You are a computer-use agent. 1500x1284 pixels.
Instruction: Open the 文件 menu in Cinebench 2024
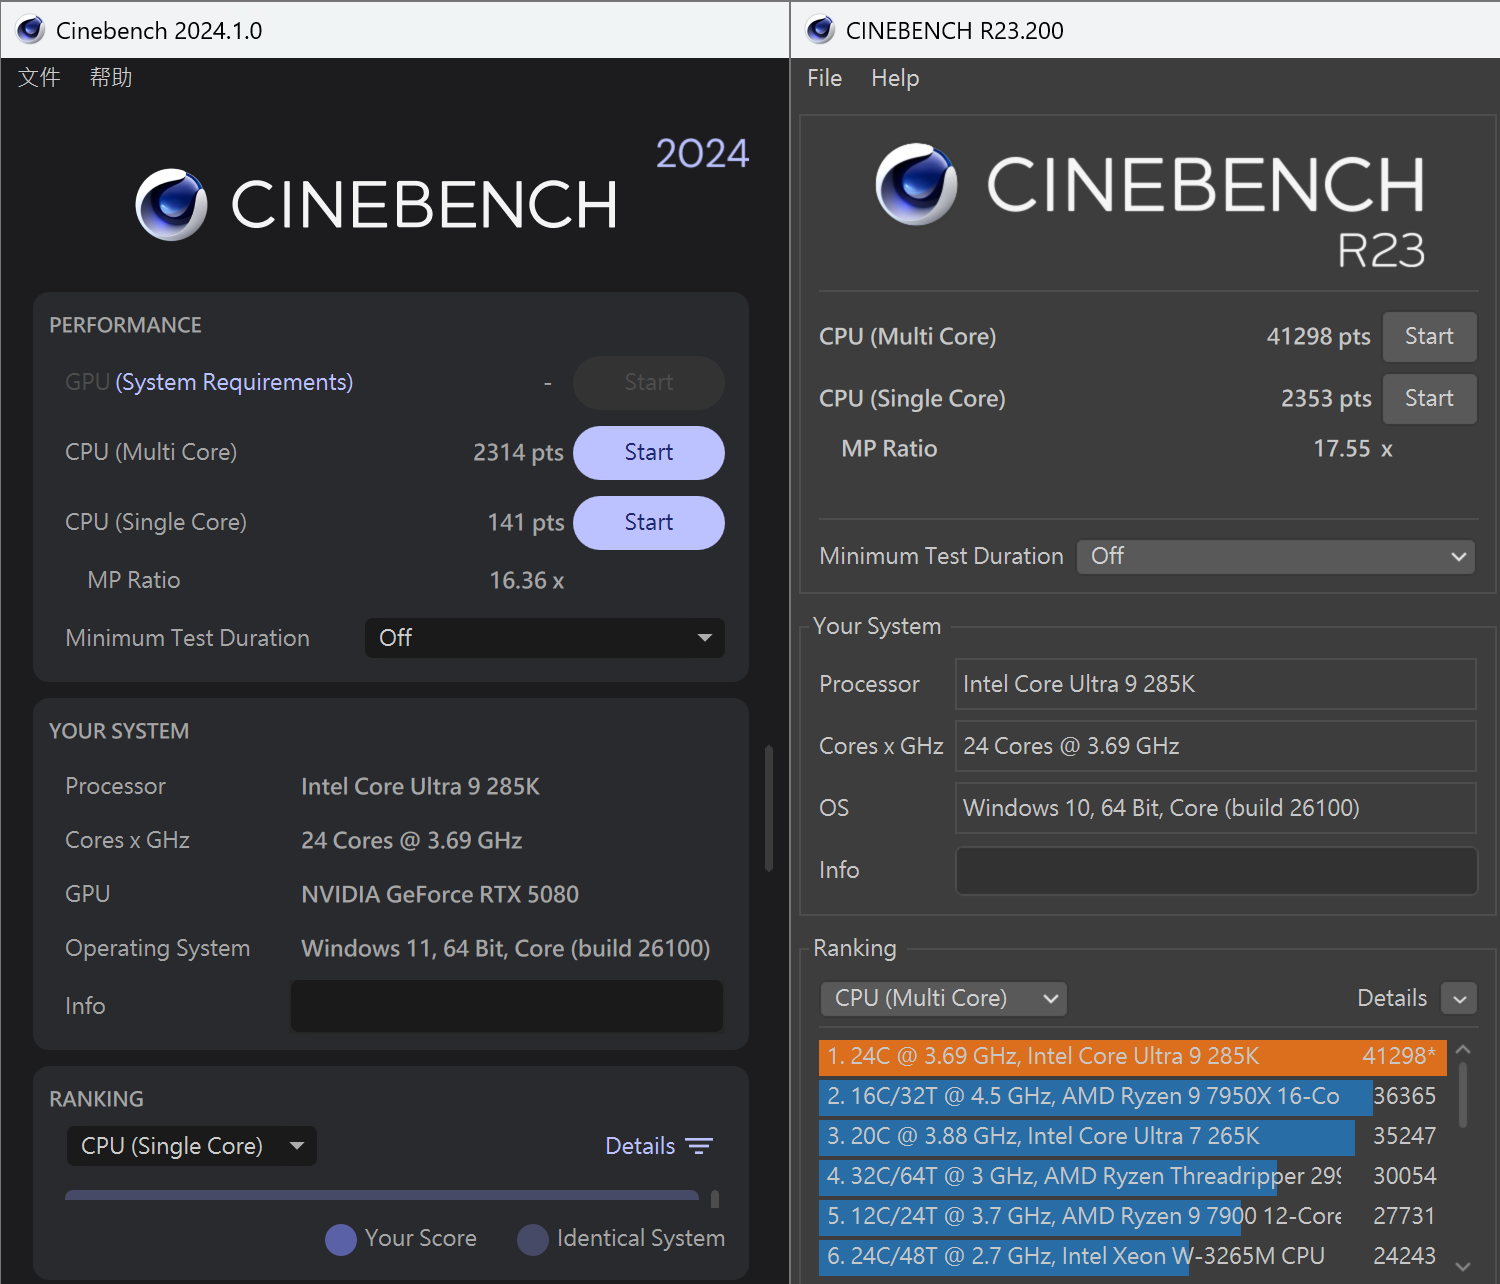tap(39, 78)
